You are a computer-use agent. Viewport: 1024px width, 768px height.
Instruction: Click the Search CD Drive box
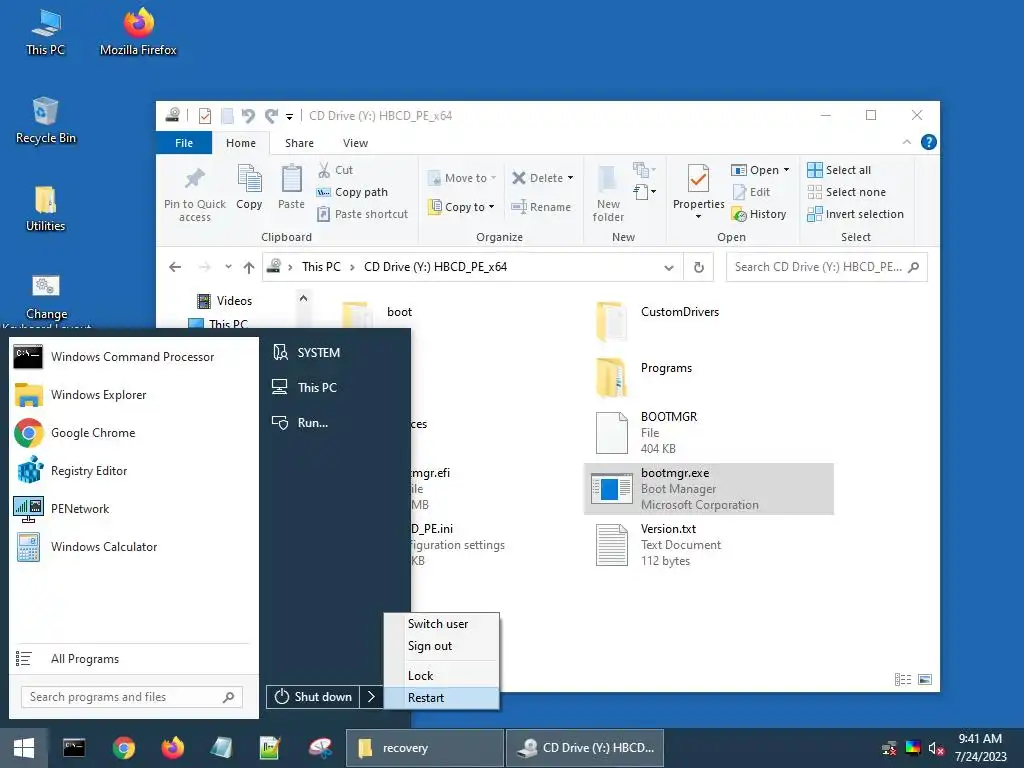827,267
